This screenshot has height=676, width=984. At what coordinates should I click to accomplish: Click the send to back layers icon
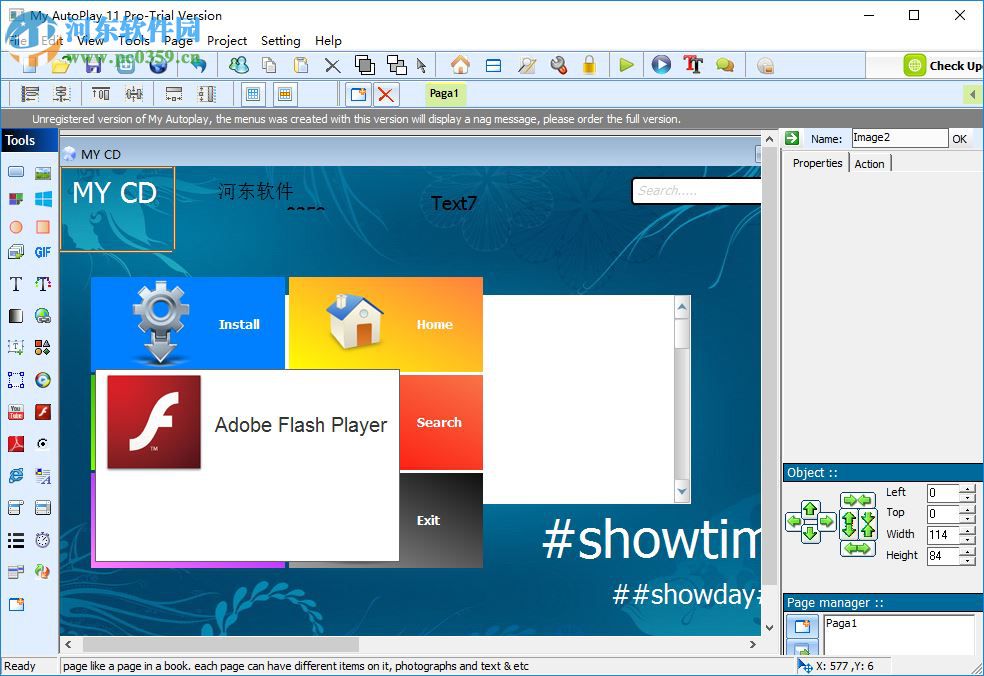point(397,65)
